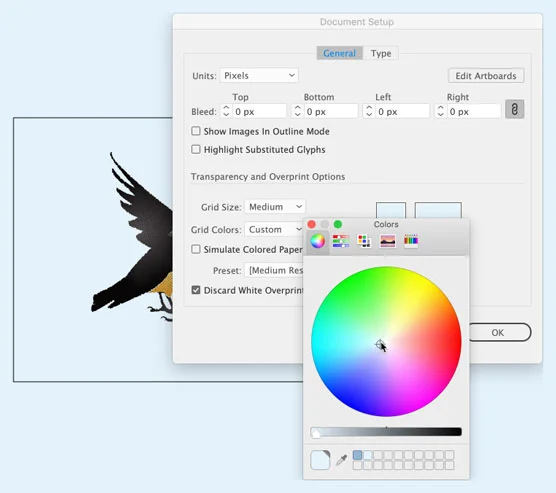Select the General tab
556x493 pixels.
click(x=339, y=53)
